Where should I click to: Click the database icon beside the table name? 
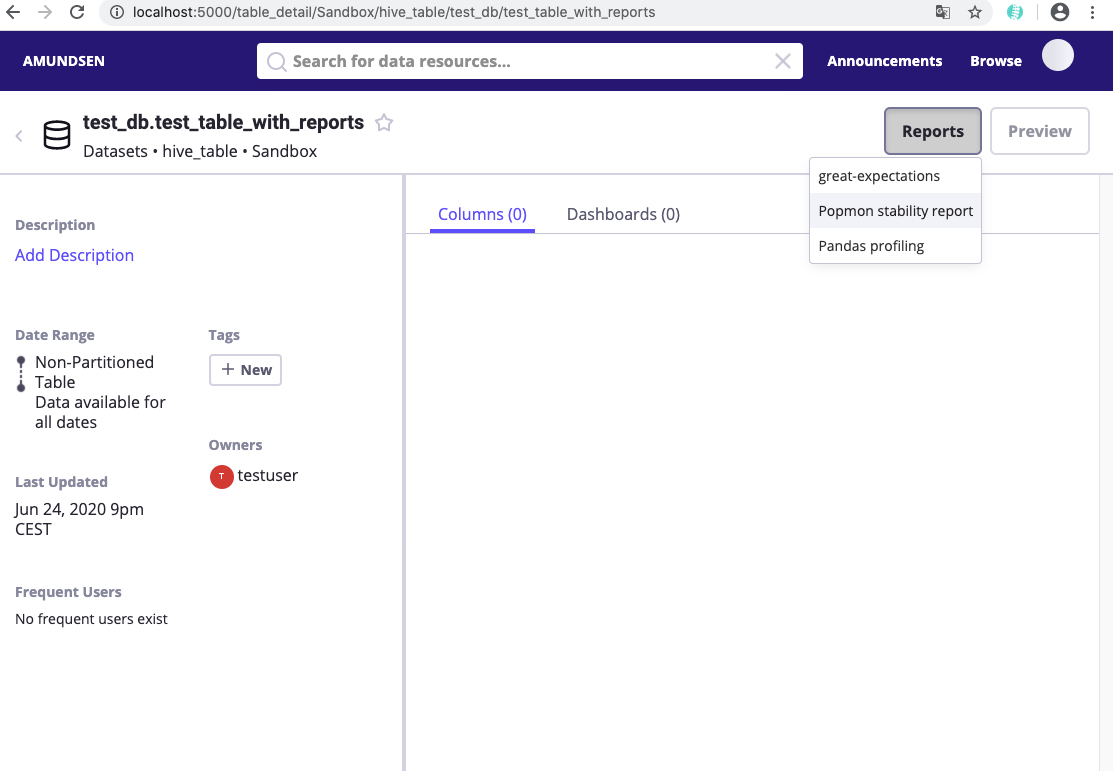(57, 134)
